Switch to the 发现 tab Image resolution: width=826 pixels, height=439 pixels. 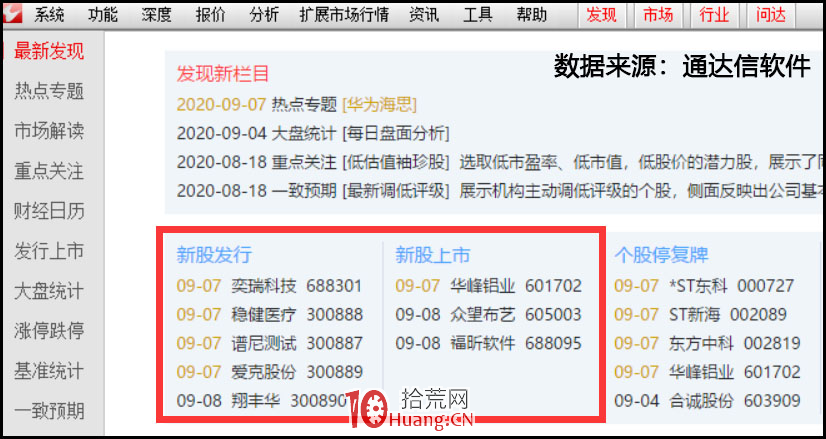coord(601,15)
